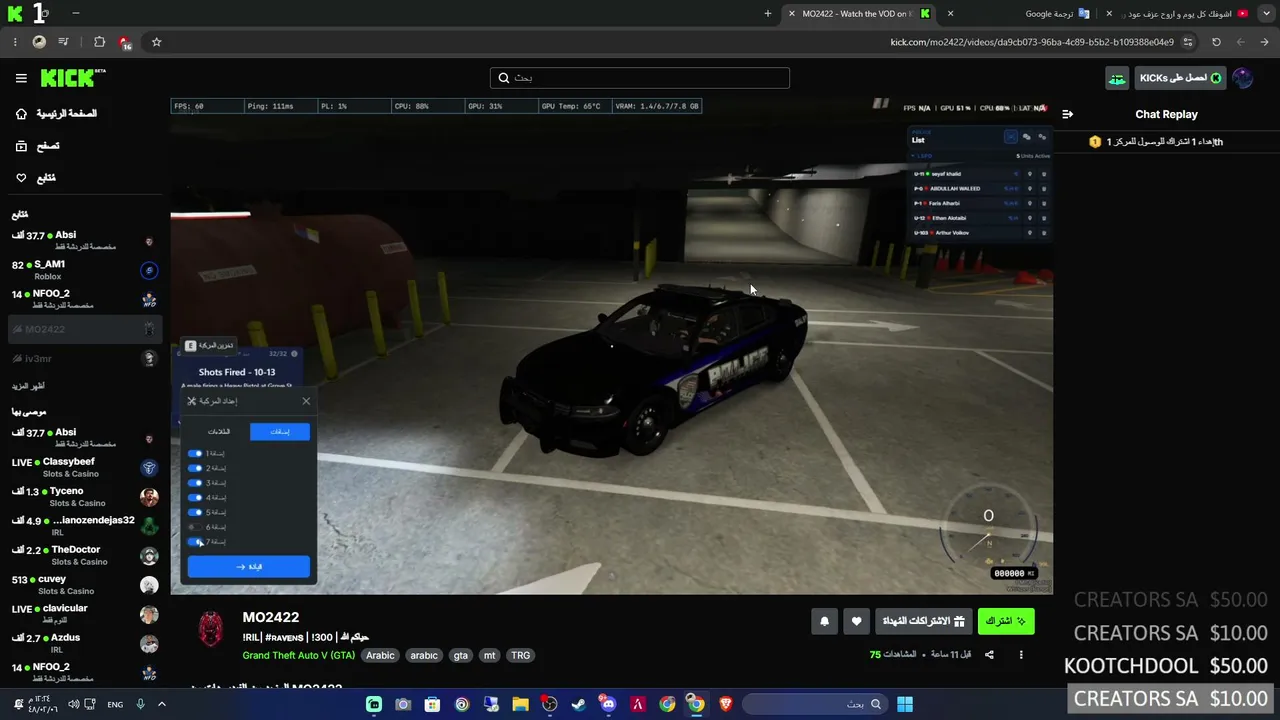The width and height of the screenshot is (1280, 720).
Task: Open File Explorer from the taskbar
Action: coord(520,704)
